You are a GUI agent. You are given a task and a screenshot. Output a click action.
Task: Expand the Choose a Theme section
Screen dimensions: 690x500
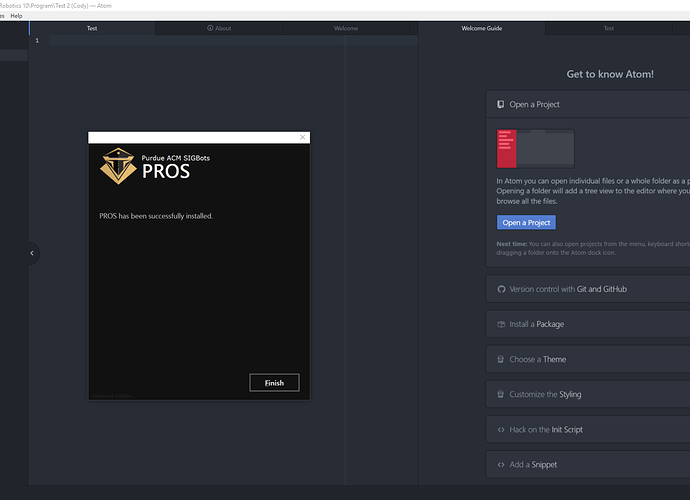[x=588, y=359]
